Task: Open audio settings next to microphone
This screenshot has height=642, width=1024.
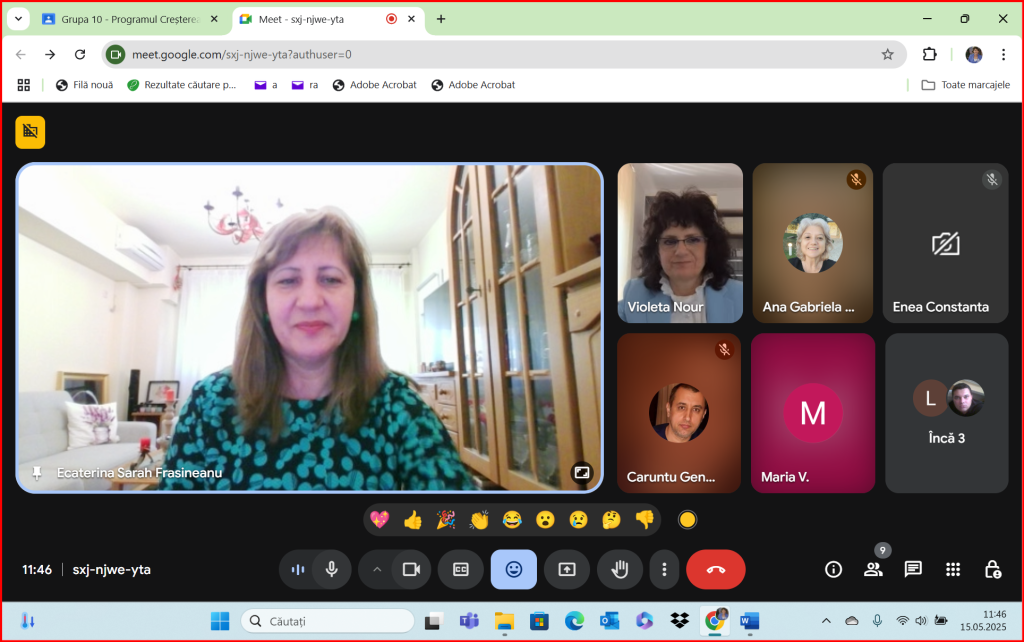Action: pos(297,569)
